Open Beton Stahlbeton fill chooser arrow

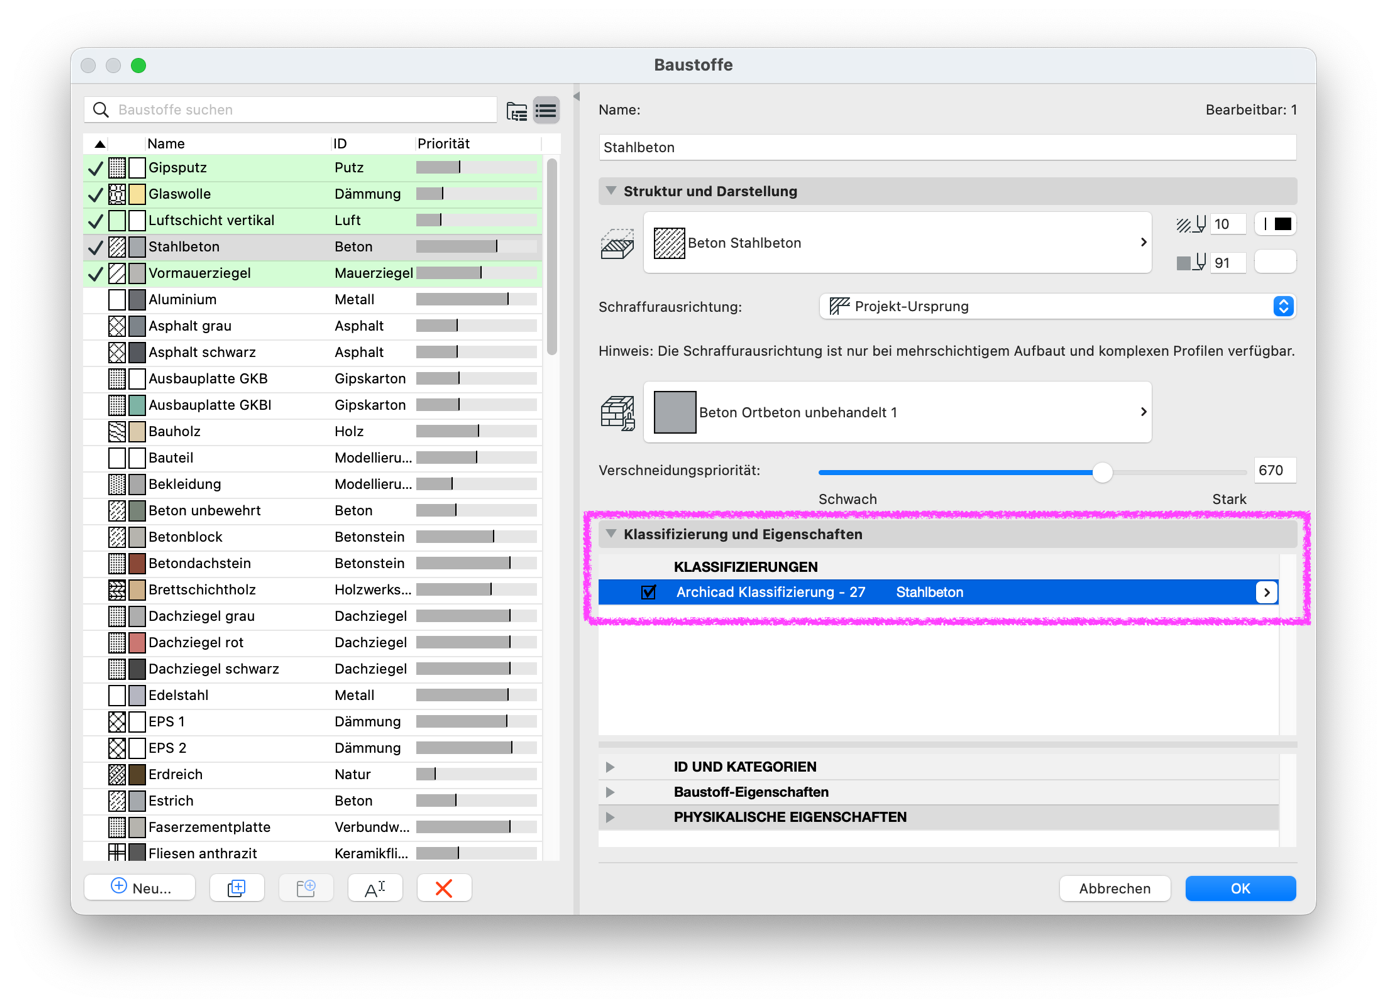click(x=1144, y=242)
